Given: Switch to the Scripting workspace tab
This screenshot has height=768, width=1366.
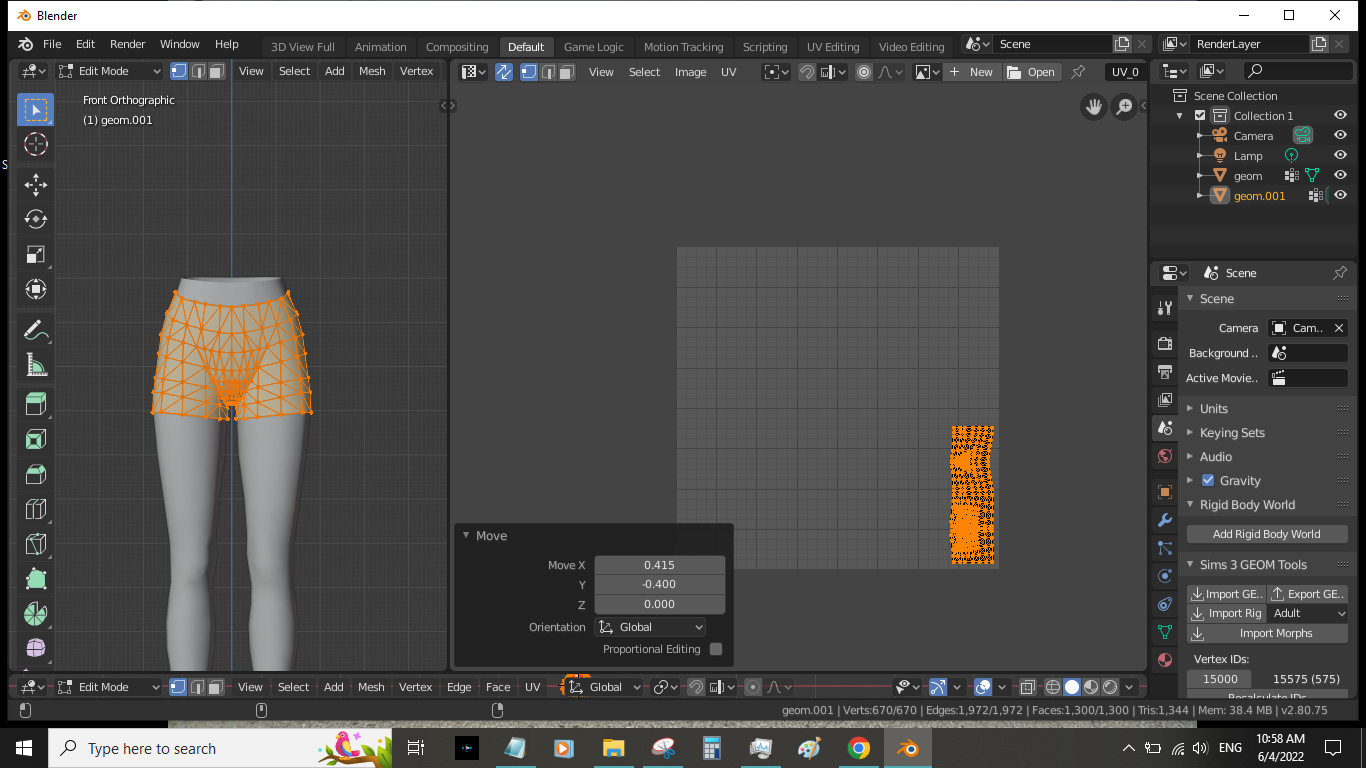Looking at the screenshot, I should 765,47.
